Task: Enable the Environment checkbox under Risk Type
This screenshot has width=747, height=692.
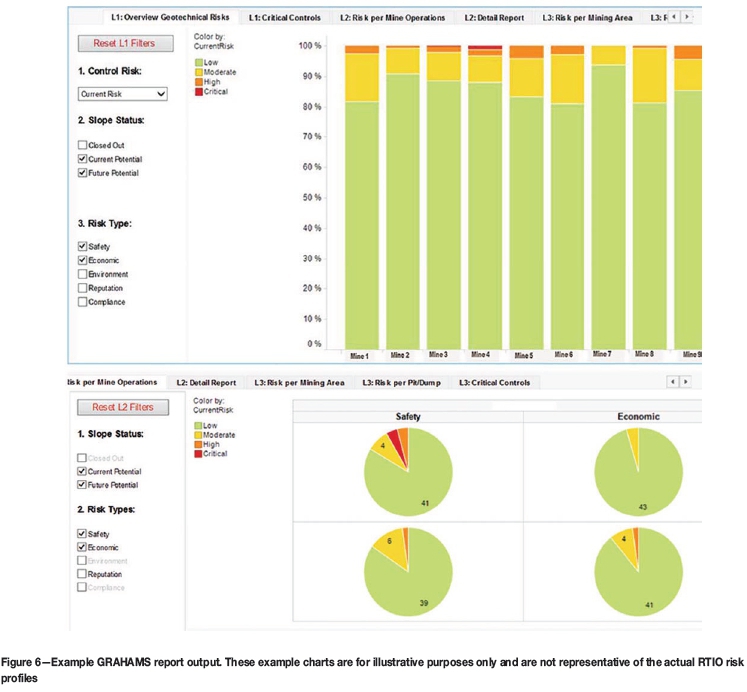Action: pyautogui.click(x=83, y=273)
